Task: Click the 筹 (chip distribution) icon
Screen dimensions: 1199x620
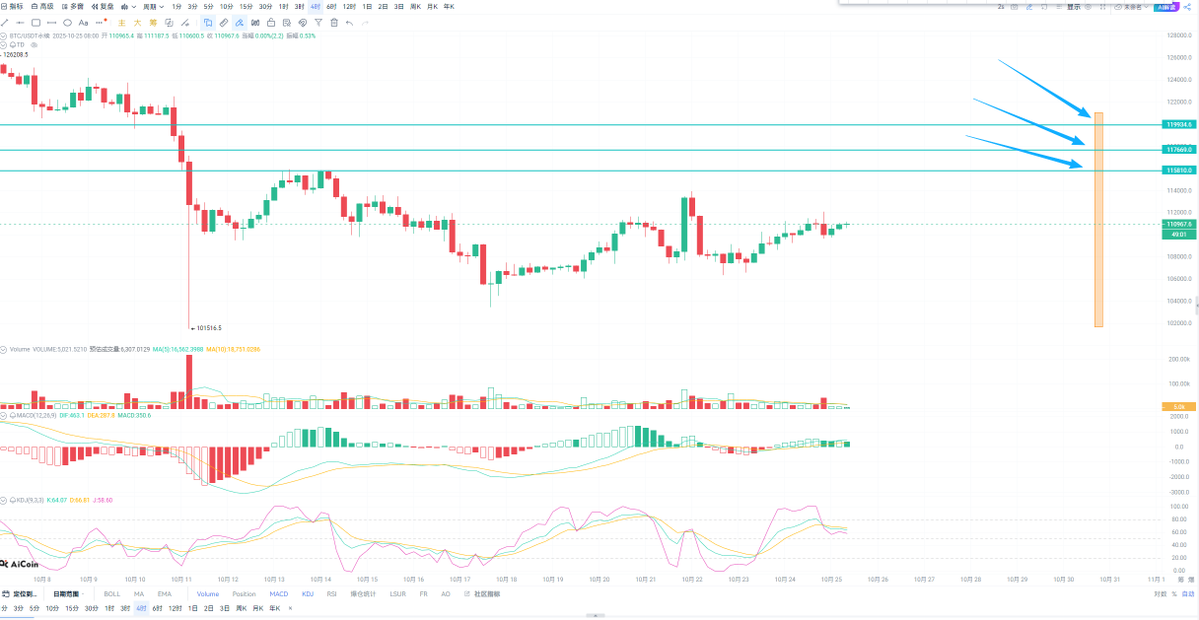Action: [x=153, y=23]
